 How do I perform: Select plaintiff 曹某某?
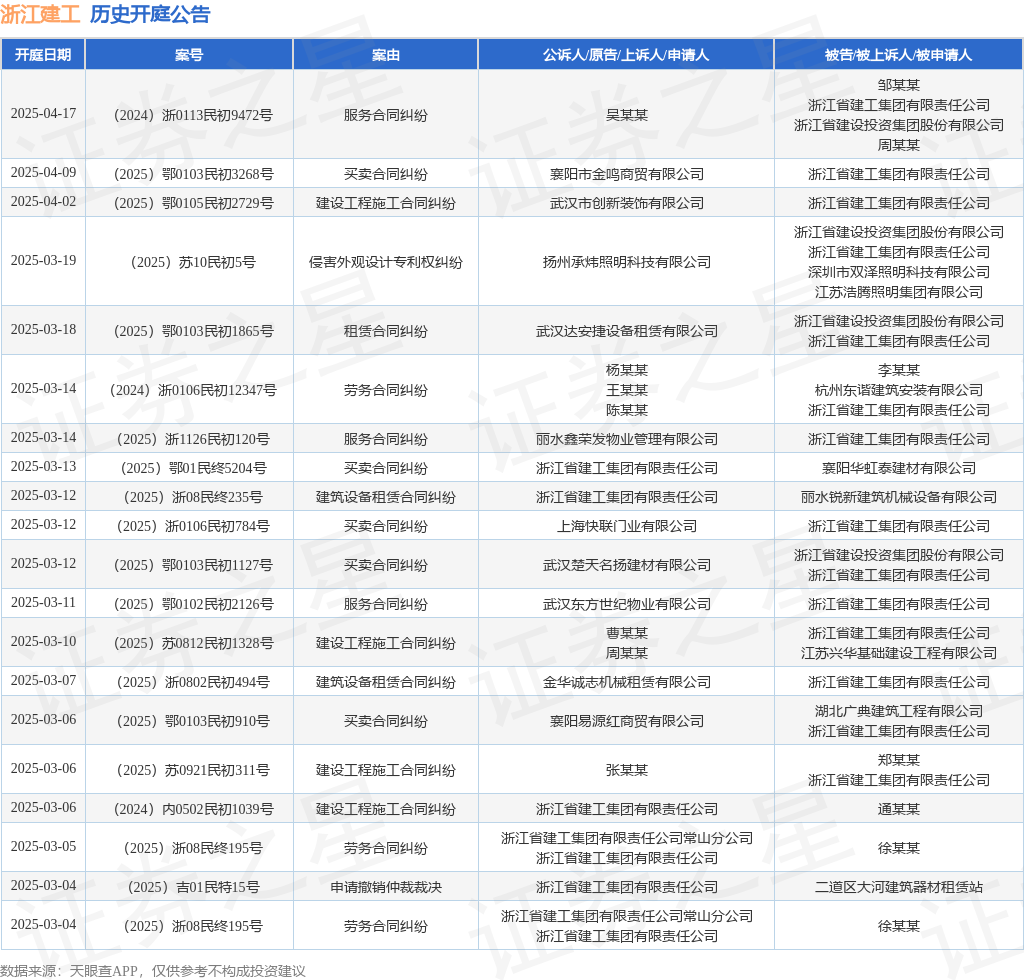(626, 633)
